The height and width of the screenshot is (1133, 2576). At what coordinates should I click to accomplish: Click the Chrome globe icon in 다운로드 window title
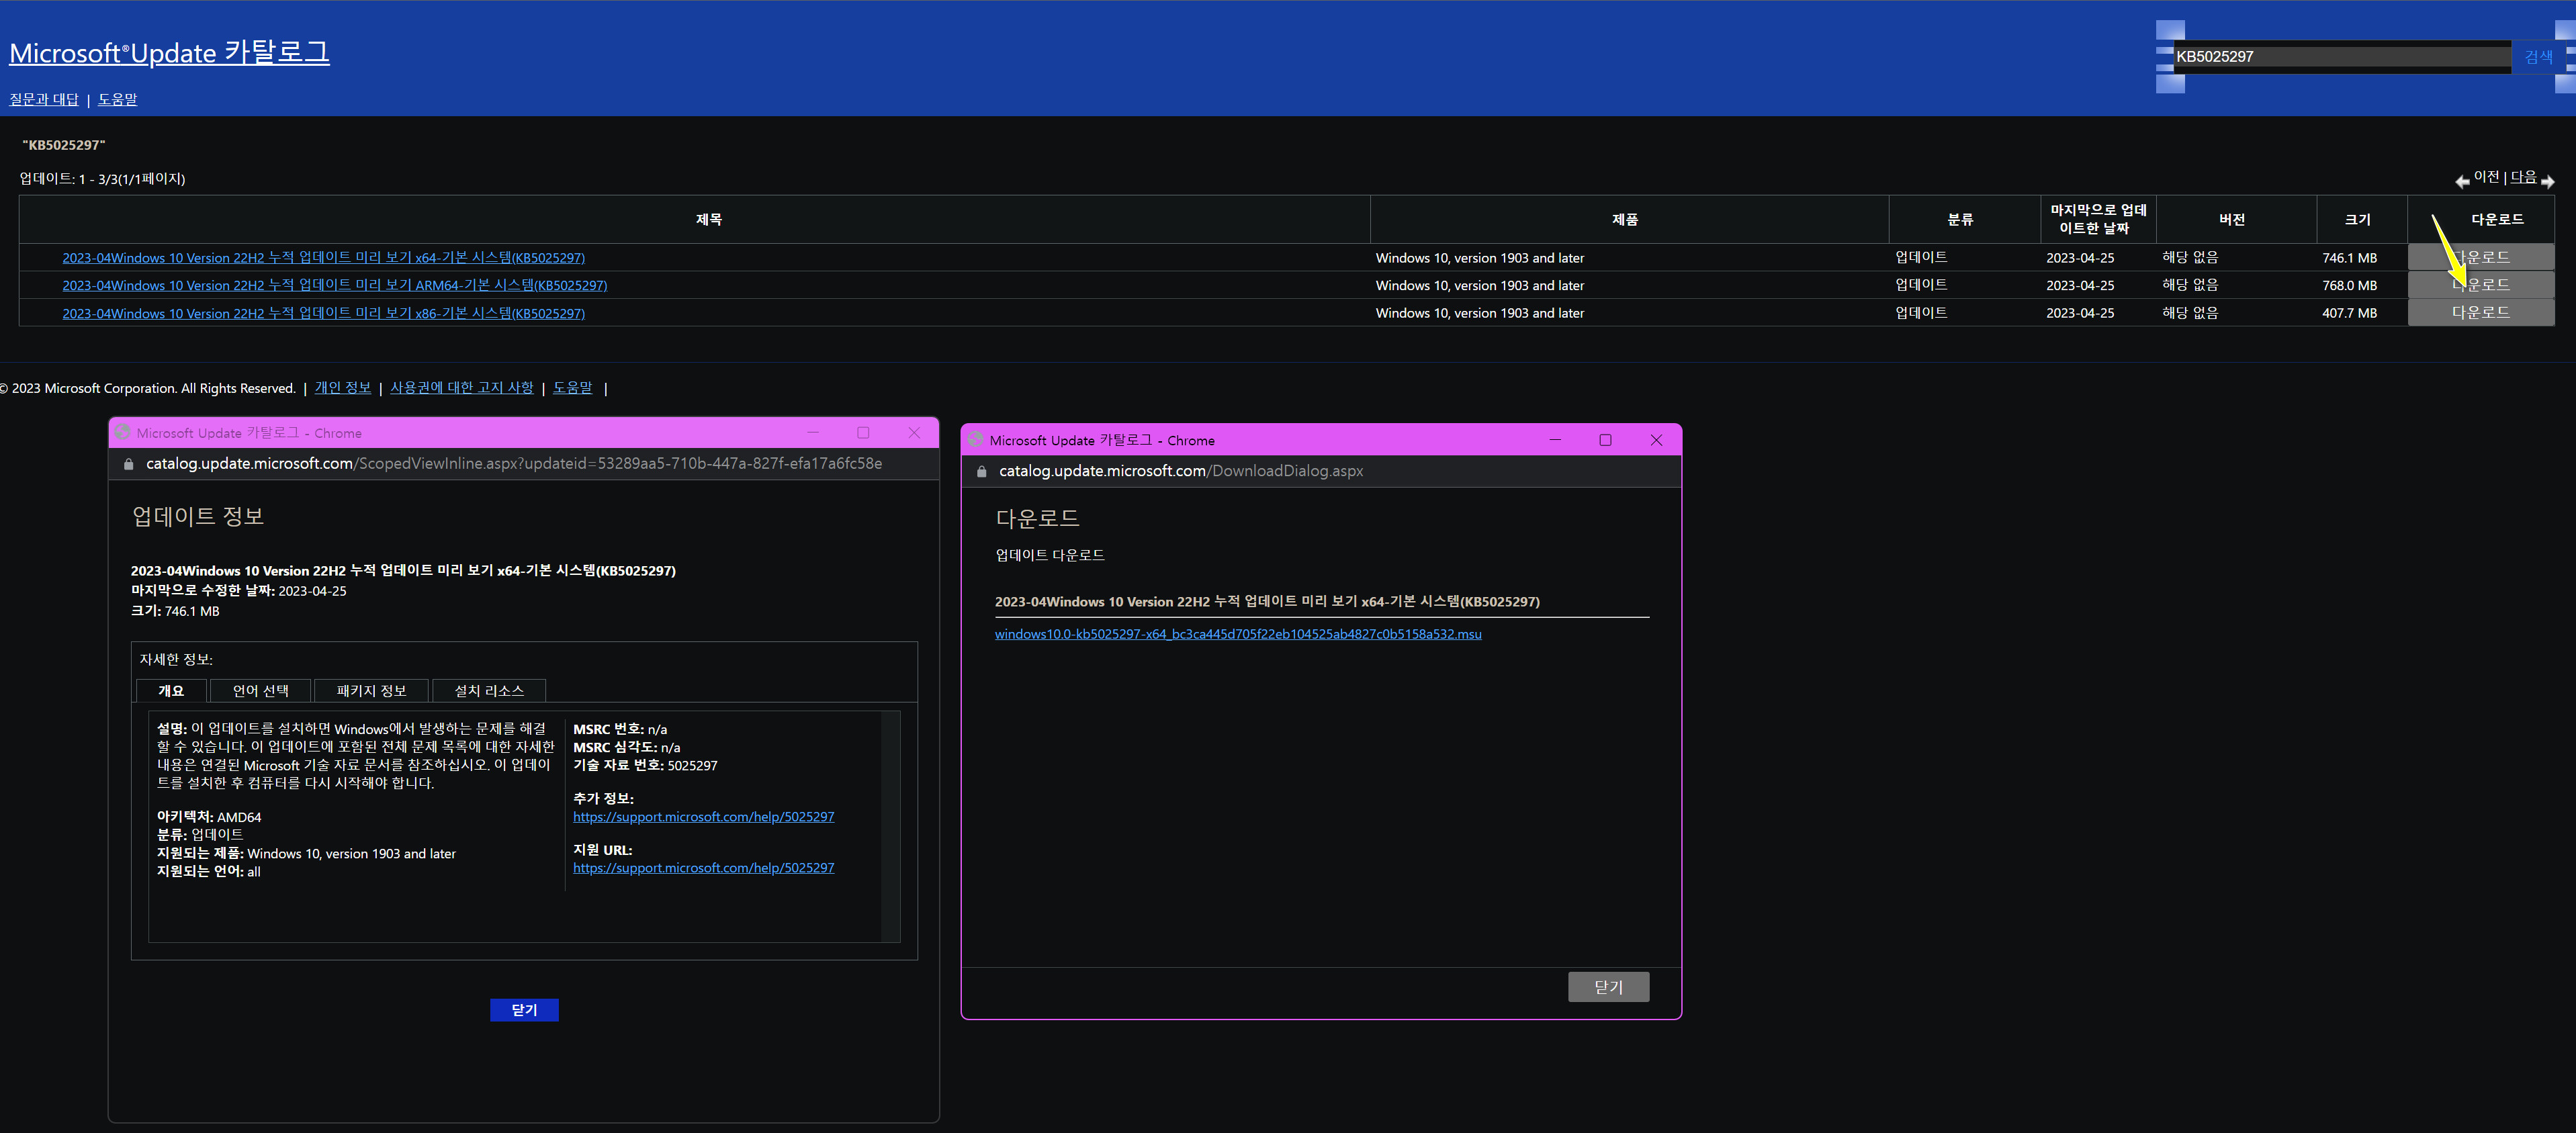click(x=976, y=440)
